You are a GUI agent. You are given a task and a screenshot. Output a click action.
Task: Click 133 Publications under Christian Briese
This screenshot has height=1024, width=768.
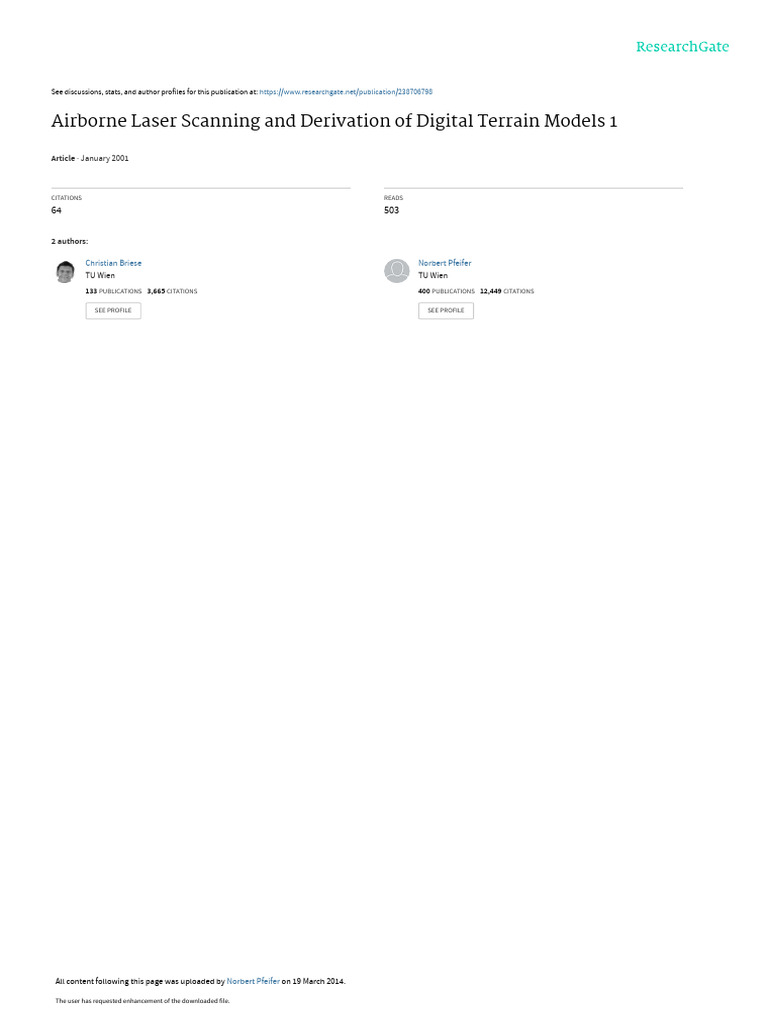[x=114, y=291]
